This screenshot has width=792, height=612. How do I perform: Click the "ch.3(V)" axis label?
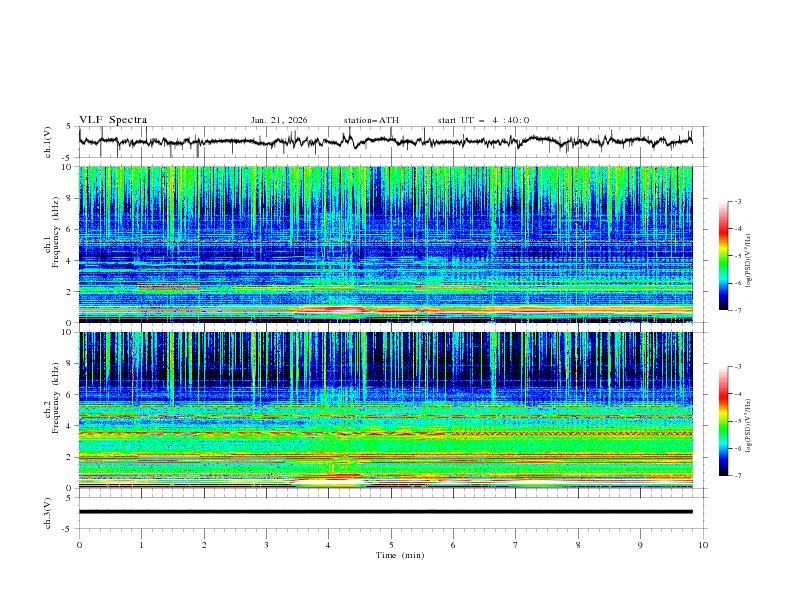[x=48, y=513]
